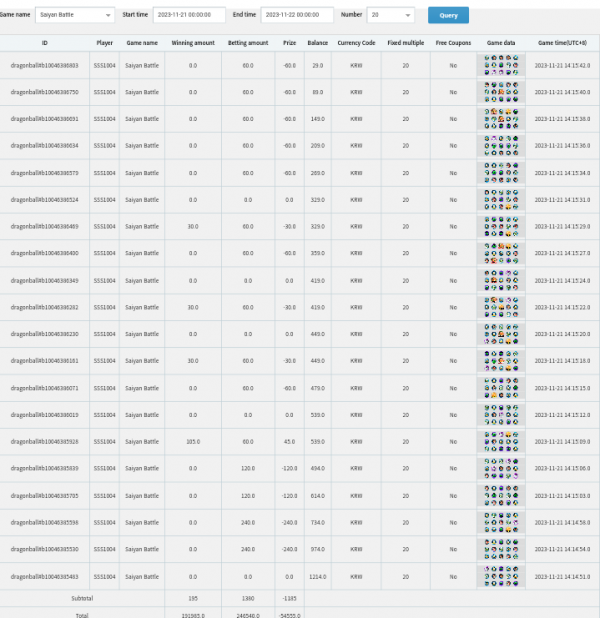Click the balance value 149.0 cell

click(x=317, y=119)
